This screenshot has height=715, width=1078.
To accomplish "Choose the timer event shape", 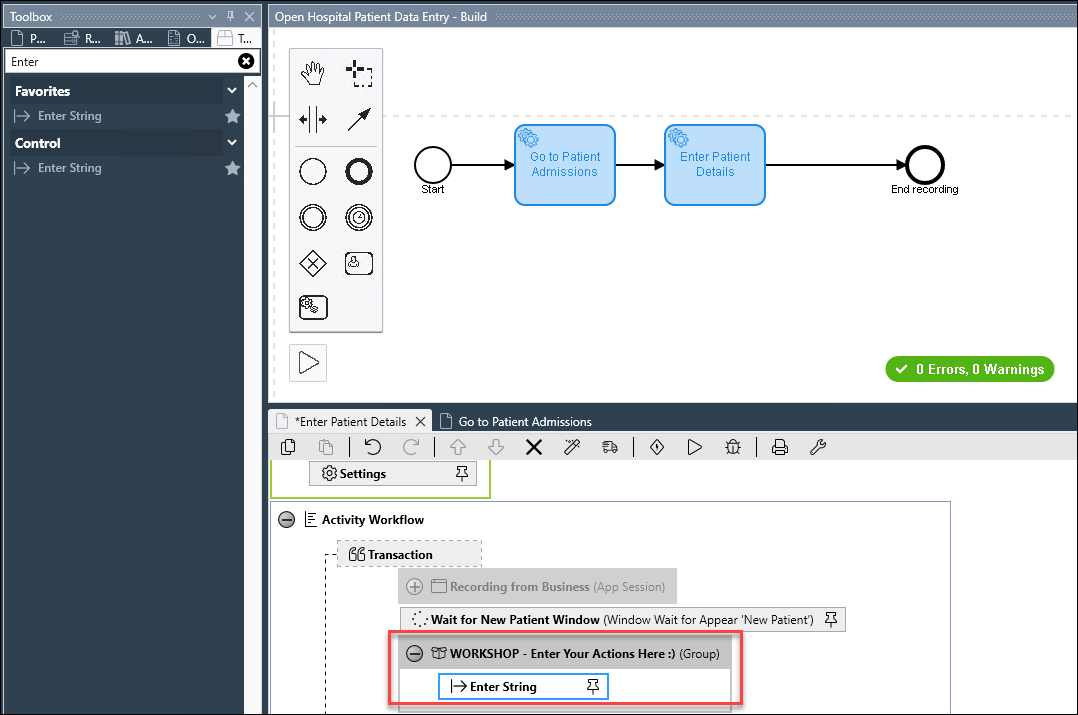I will coord(359,217).
